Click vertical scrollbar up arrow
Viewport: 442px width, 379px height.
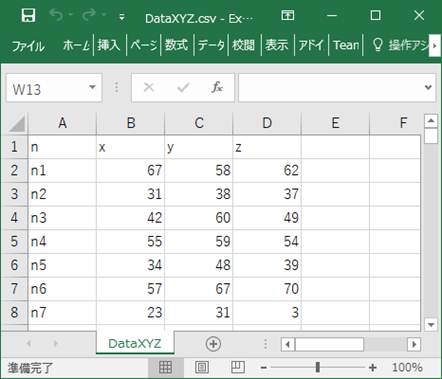tap(431, 120)
